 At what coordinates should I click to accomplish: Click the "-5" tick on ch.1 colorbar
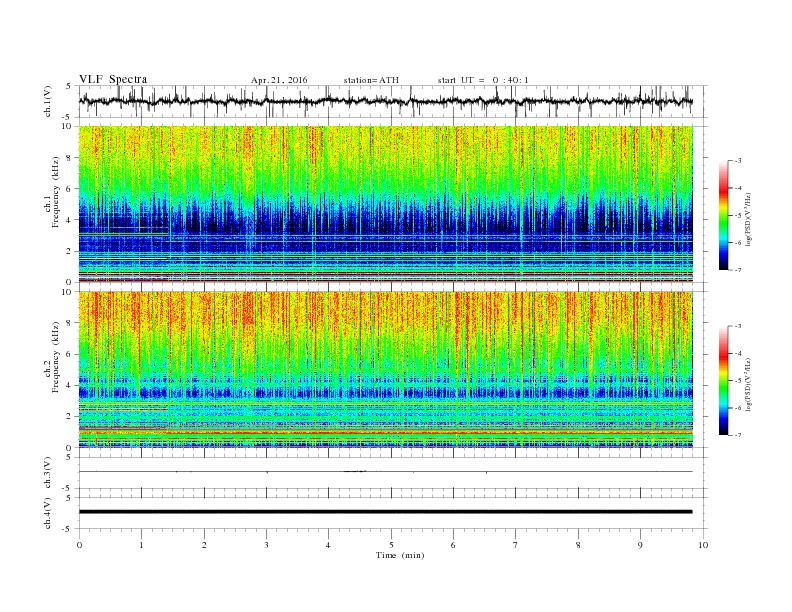coord(738,216)
